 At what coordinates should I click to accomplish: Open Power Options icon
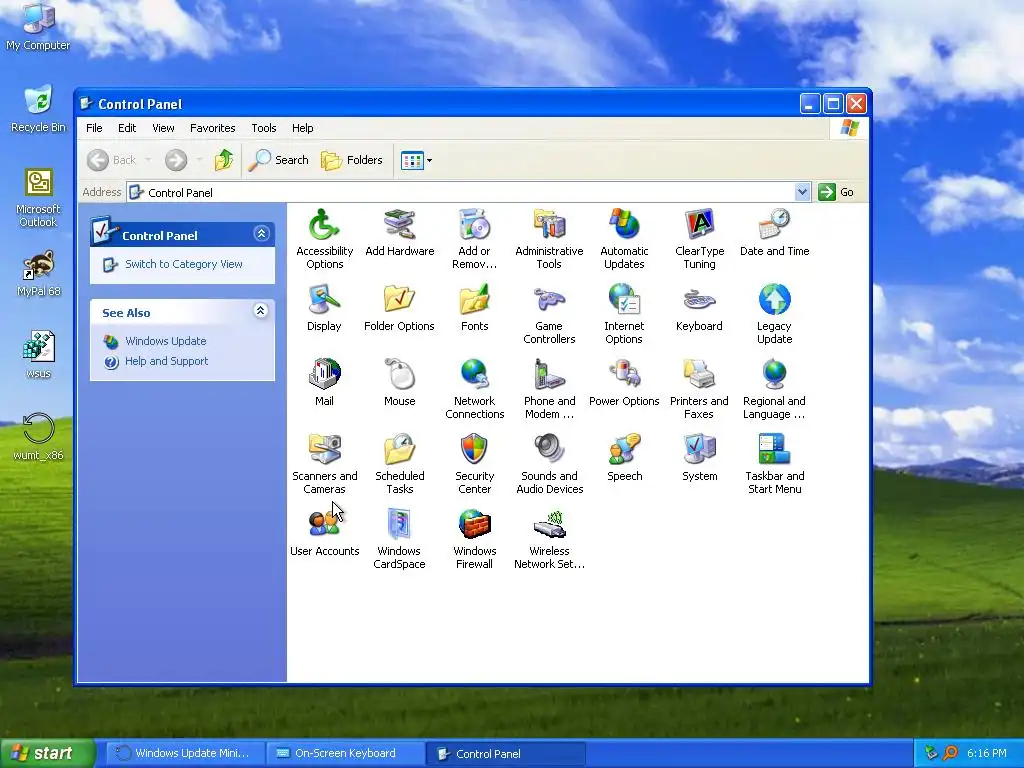coord(624,375)
